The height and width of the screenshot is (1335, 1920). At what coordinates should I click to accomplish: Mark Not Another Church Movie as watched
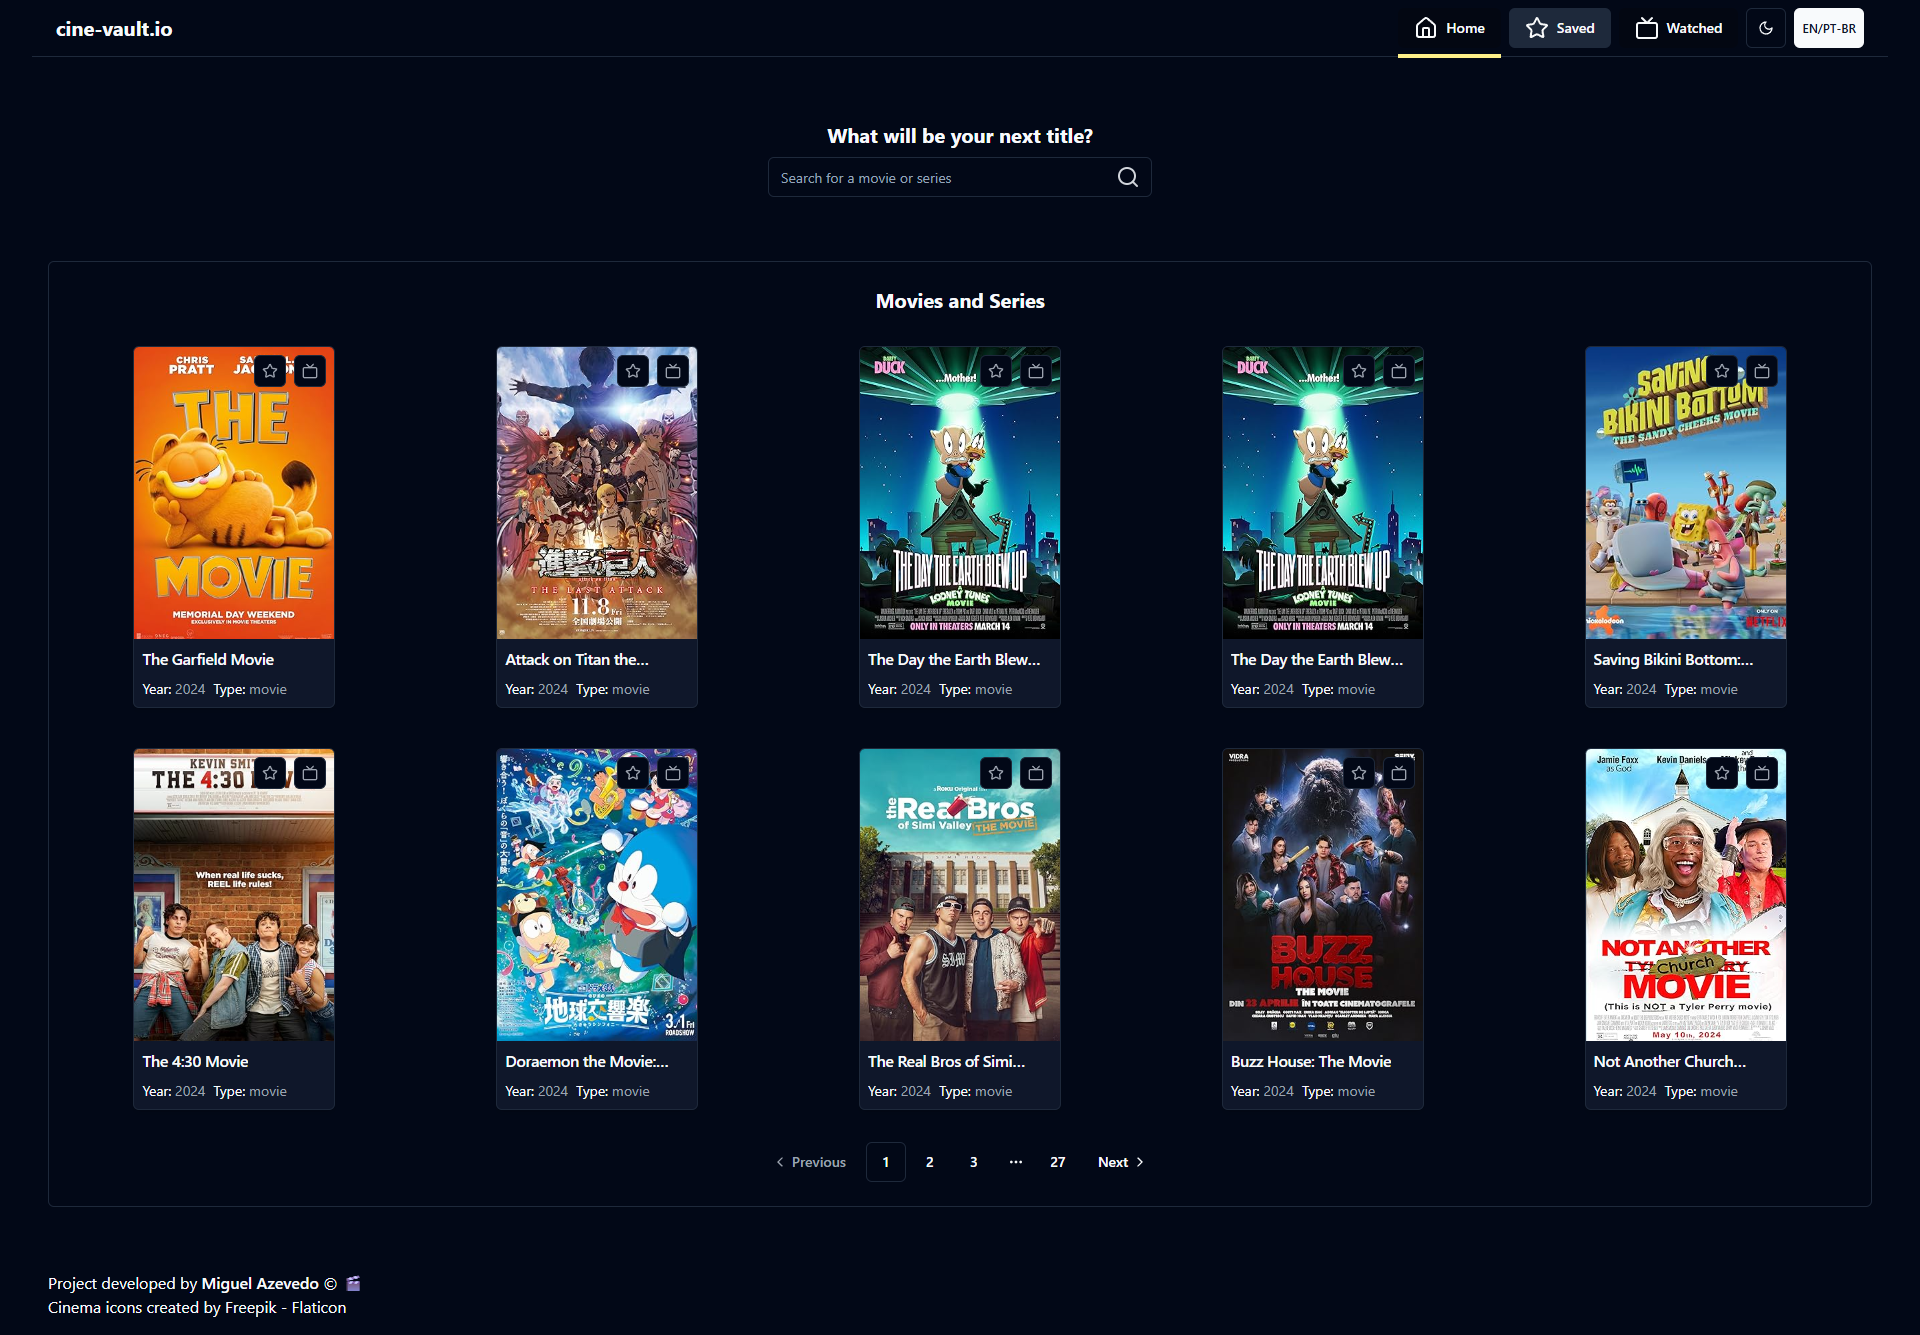[1762, 773]
